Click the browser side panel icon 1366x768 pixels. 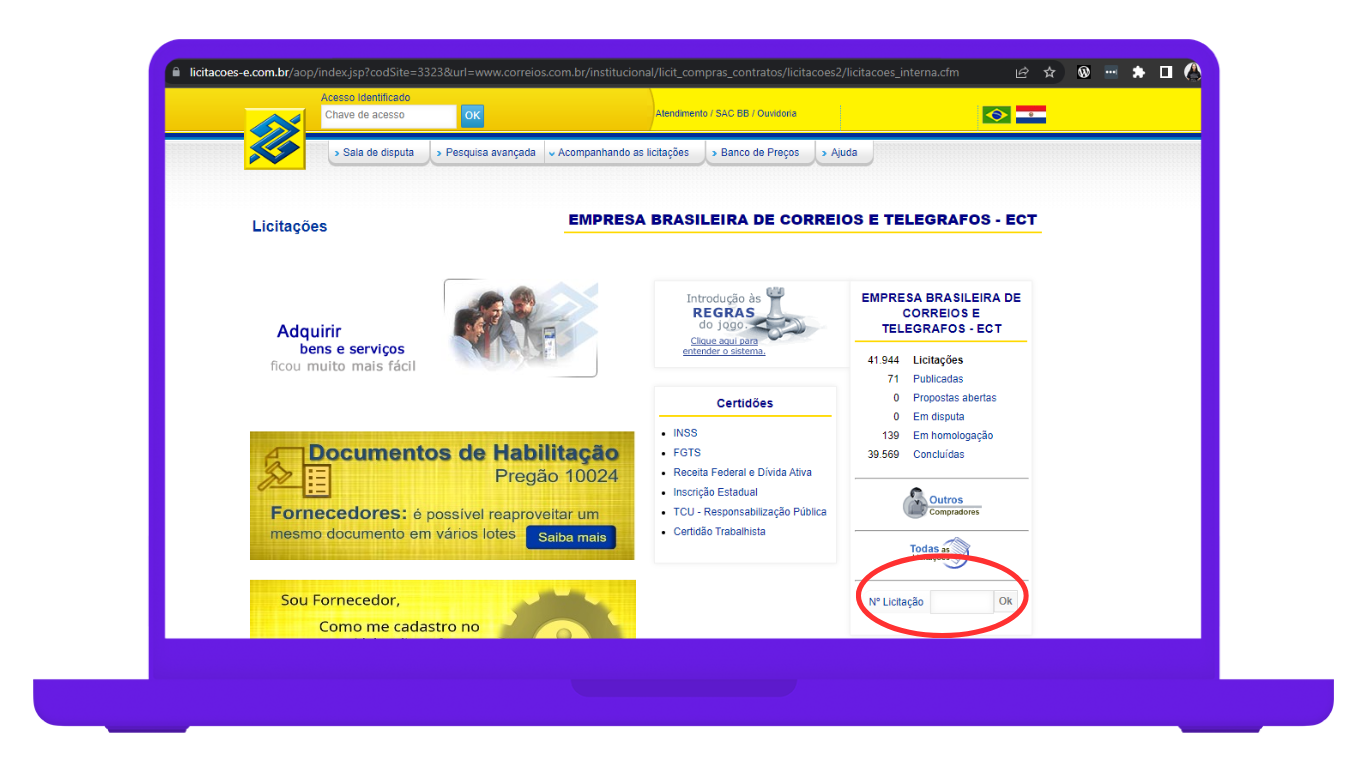coord(1165,73)
